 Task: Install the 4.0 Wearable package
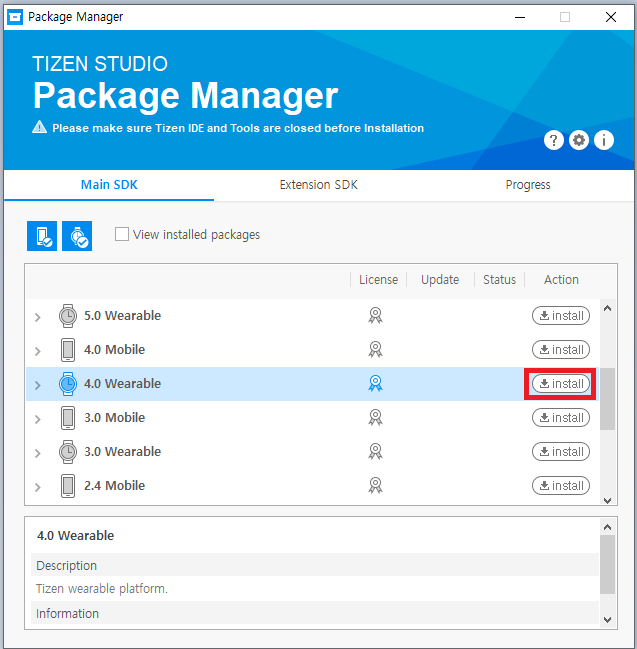[561, 384]
